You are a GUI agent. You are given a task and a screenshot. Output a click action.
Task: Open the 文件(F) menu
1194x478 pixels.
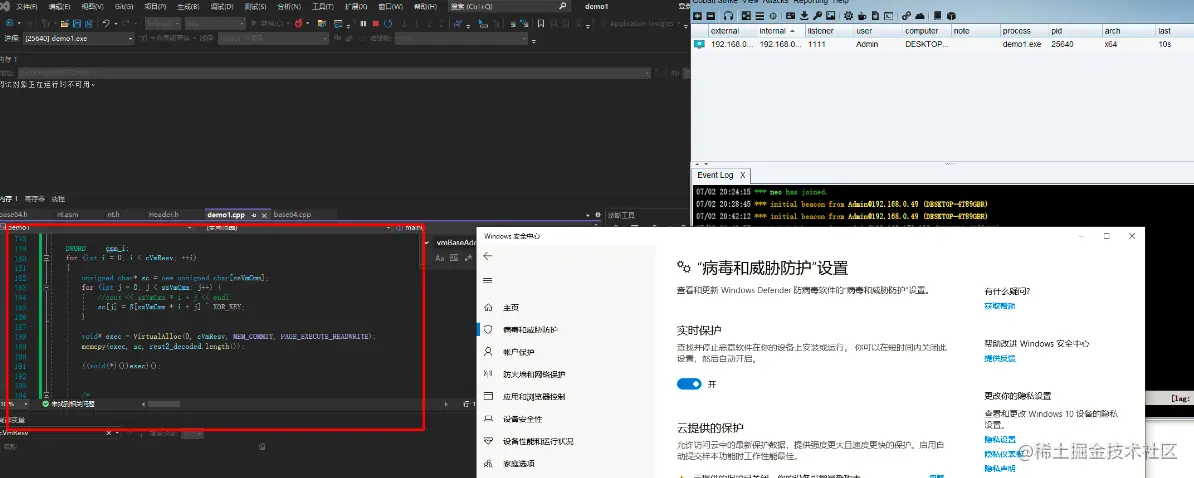click(27, 6)
